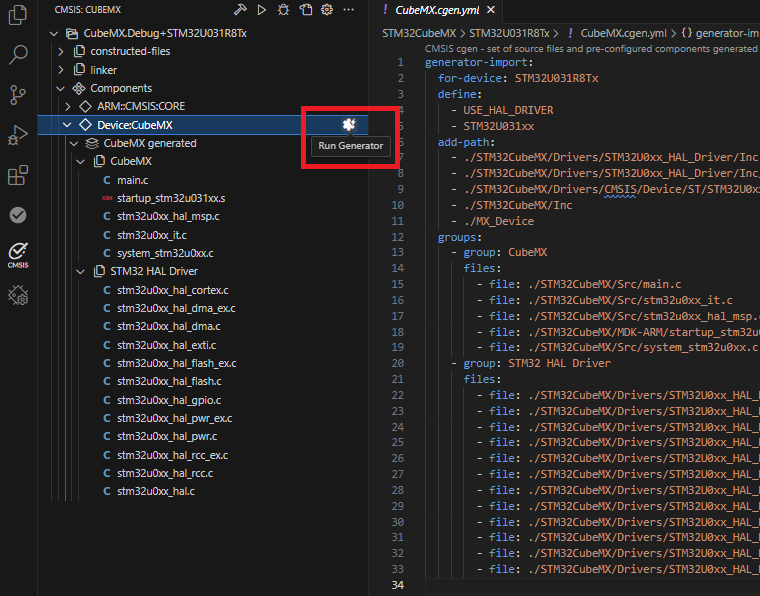Click the Run Generator icon on Device:CubeMX
760x596 pixels.
(x=348, y=124)
